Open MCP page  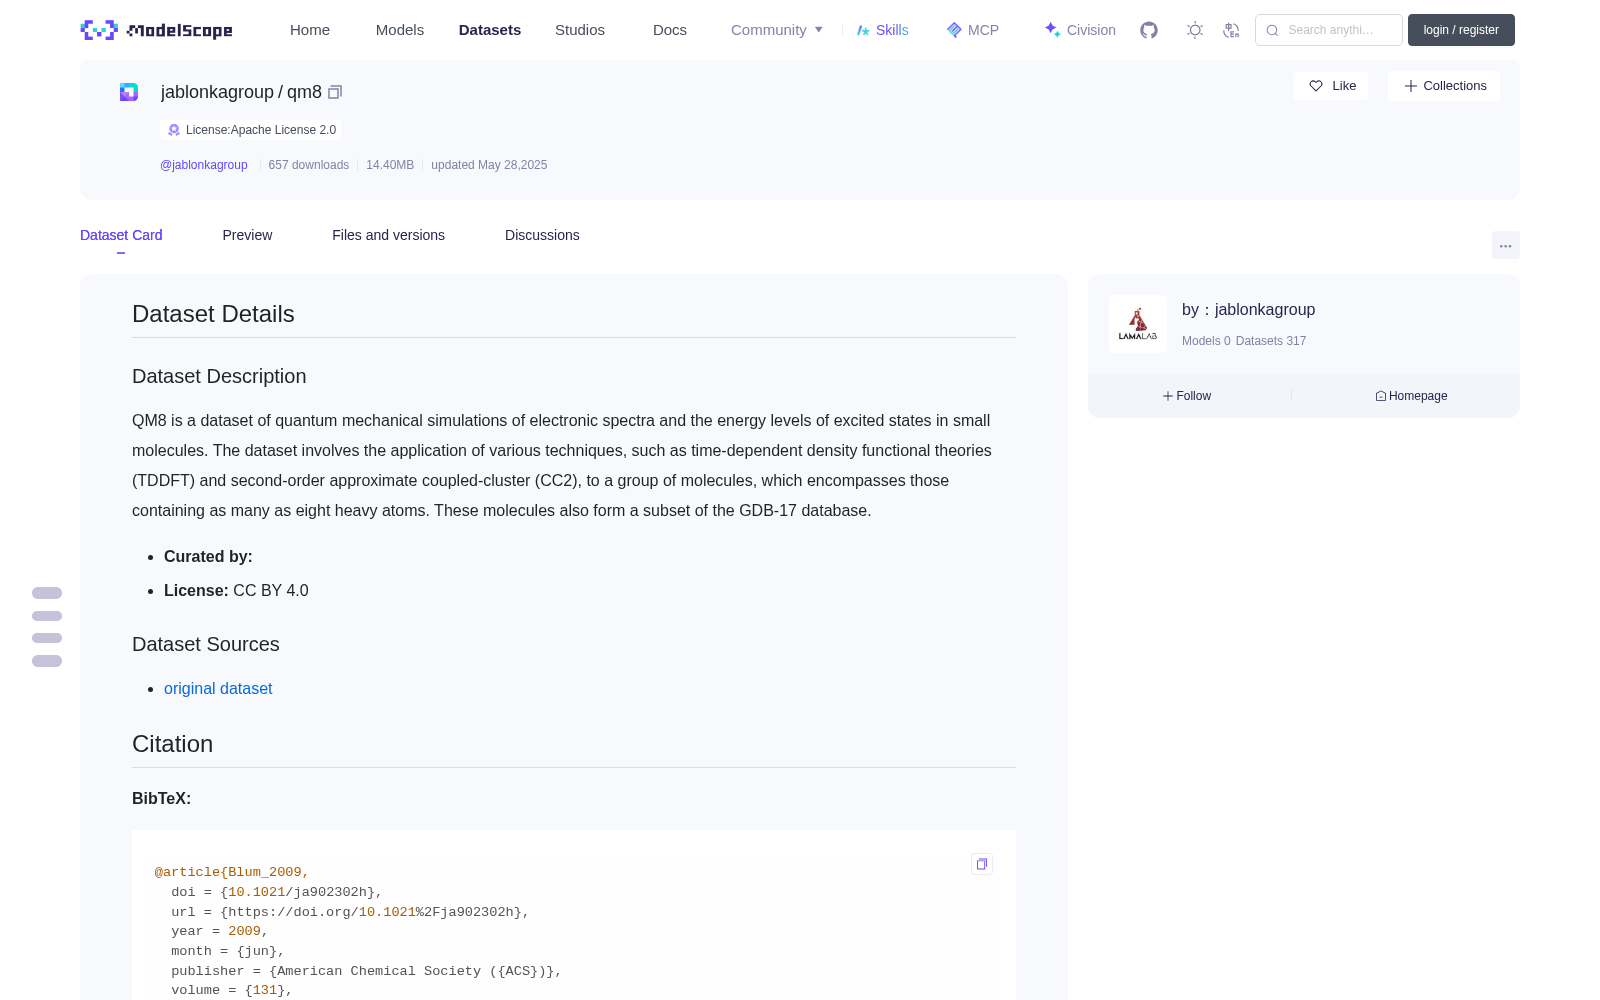pos(973,30)
